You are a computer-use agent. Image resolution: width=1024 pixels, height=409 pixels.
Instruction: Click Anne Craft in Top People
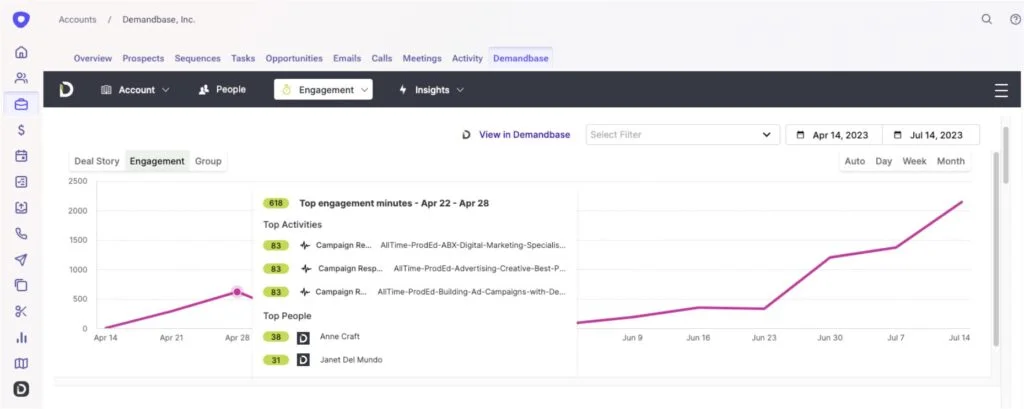pos(340,337)
